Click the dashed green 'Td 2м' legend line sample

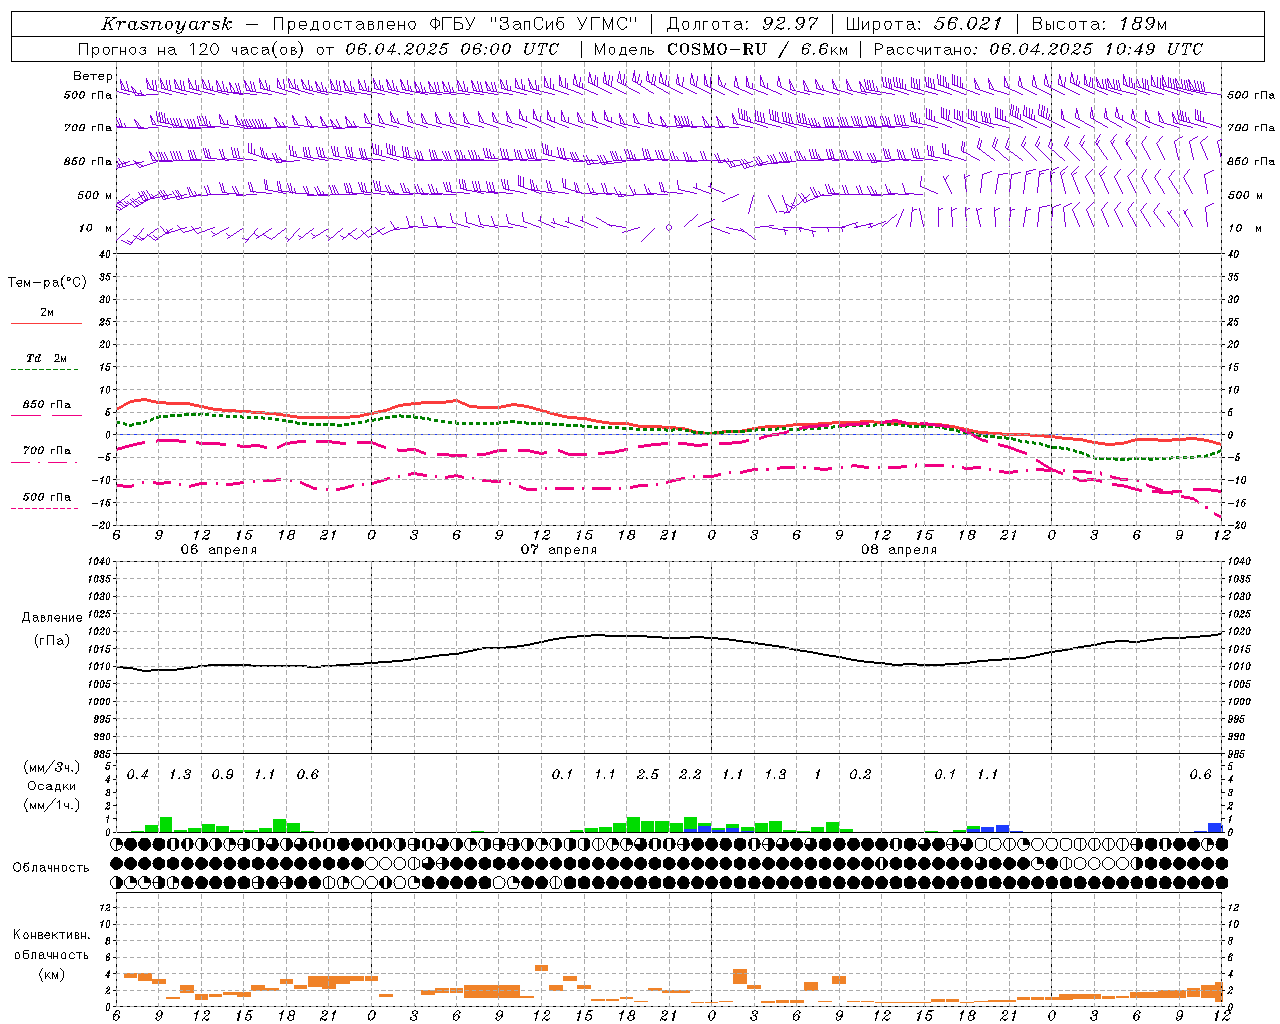(44, 370)
